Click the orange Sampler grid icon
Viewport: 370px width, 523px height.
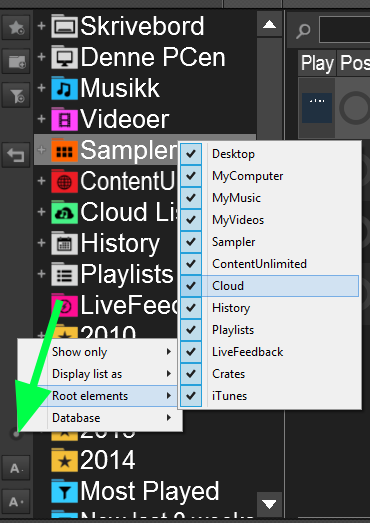click(x=64, y=150)
